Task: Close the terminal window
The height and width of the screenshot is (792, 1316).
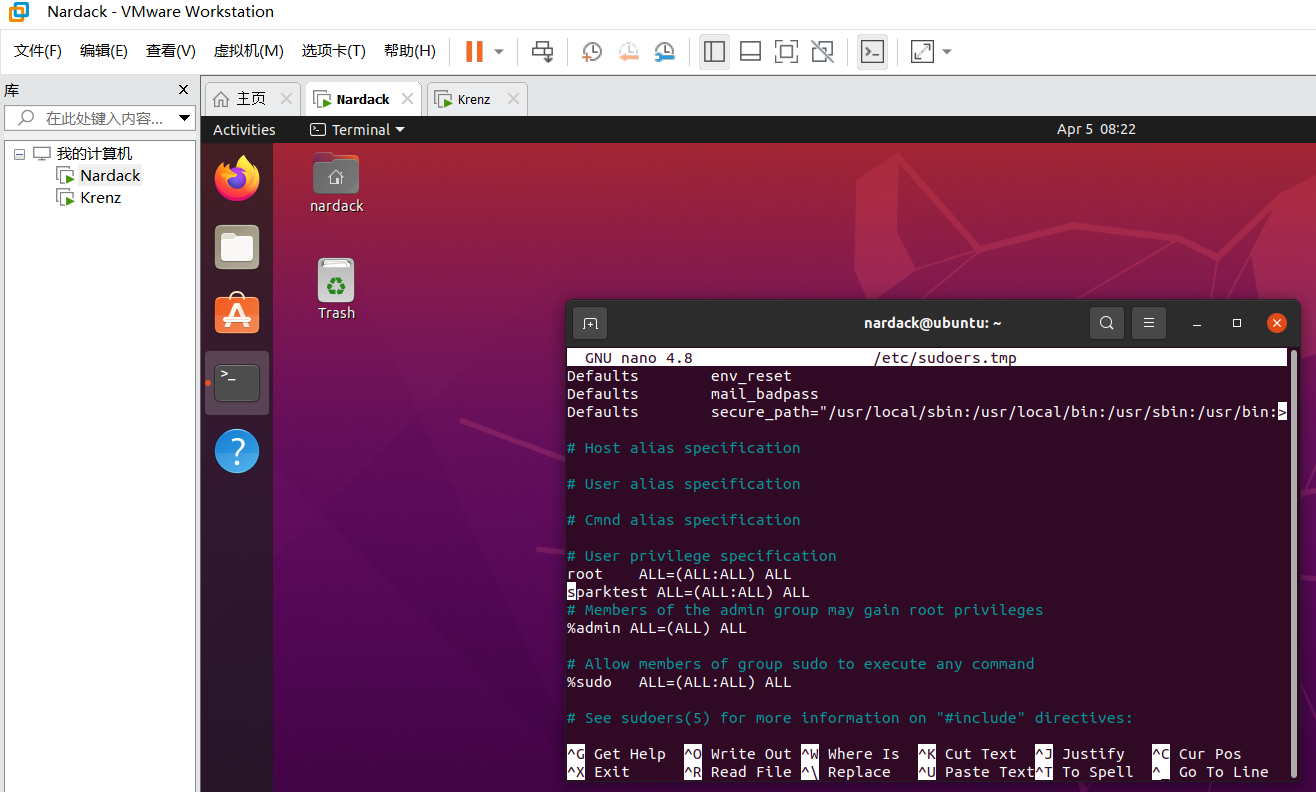Action: coord(1276,323)
